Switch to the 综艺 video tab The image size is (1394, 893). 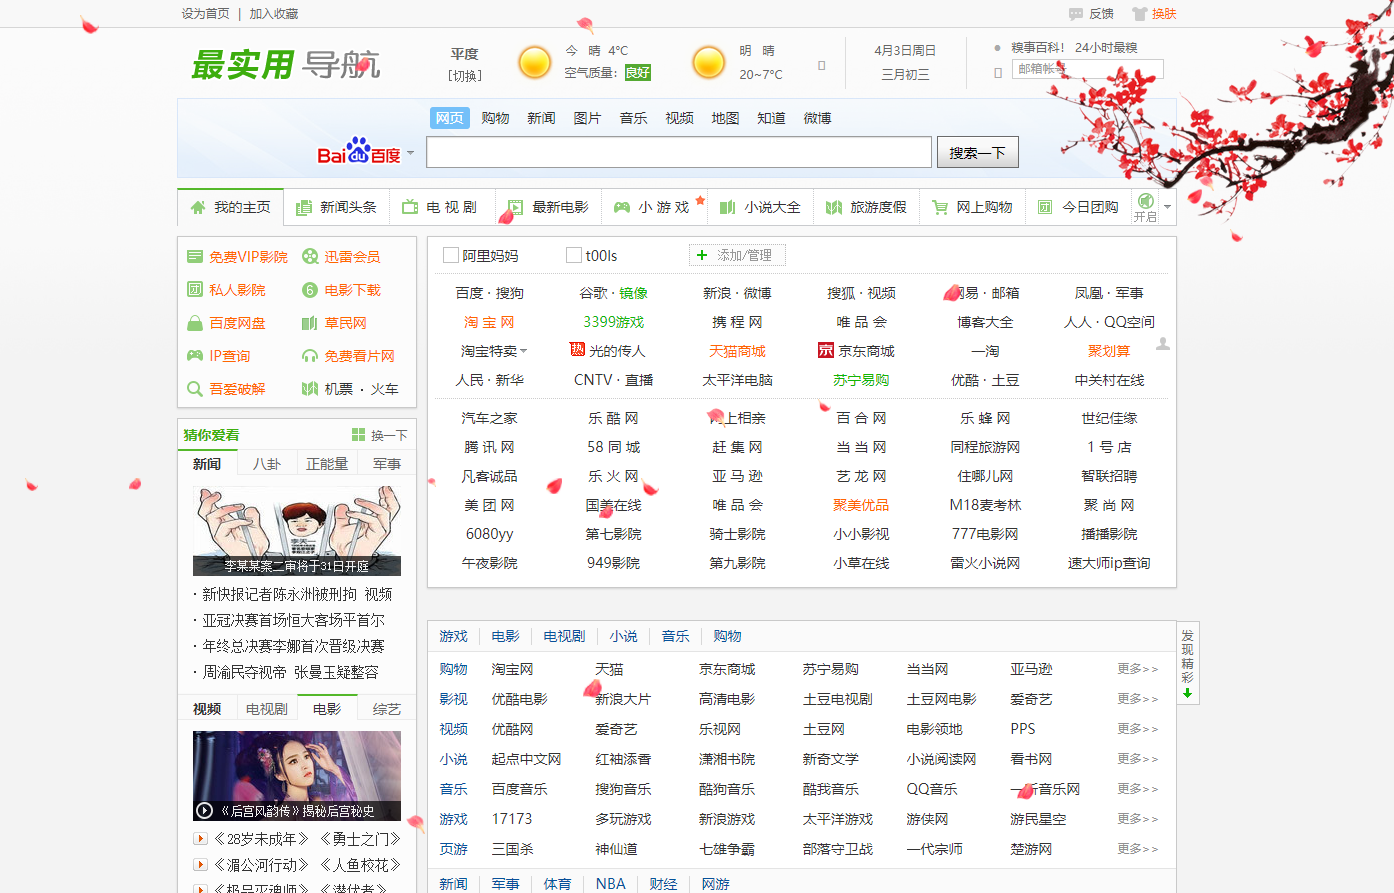coord(387,709)
